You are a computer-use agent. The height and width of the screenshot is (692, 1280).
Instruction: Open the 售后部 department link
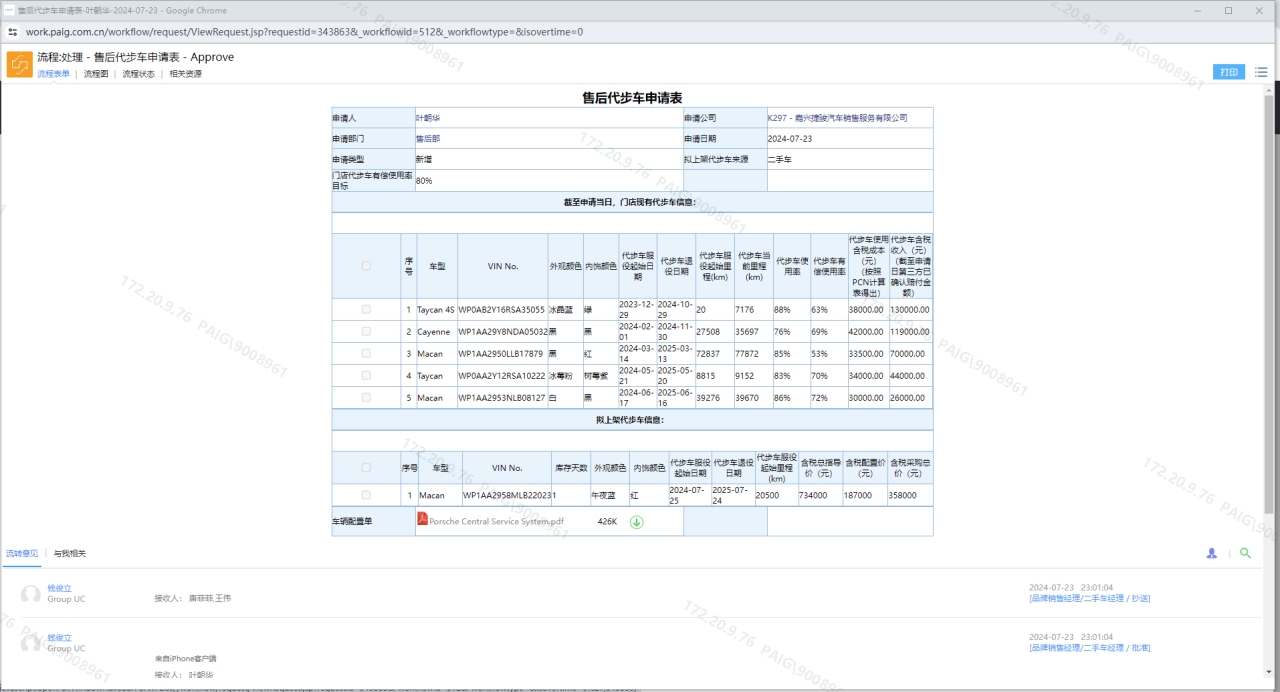coord(427,139)
